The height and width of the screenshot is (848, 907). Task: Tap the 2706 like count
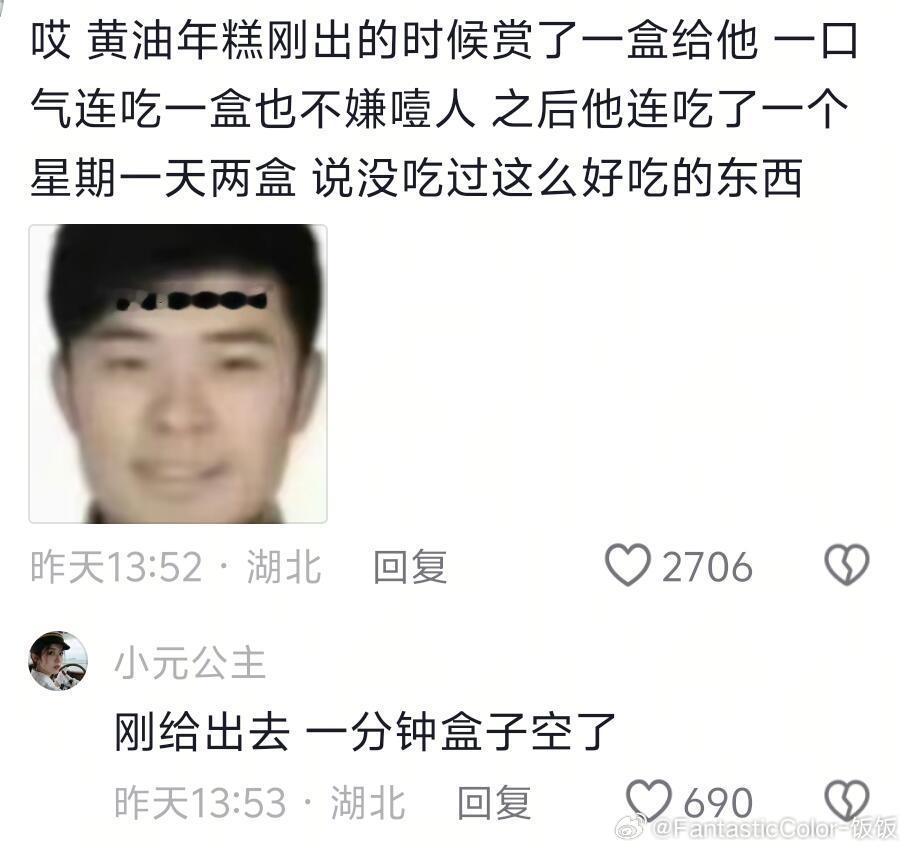pyautogui.click(x=707, y=567)
